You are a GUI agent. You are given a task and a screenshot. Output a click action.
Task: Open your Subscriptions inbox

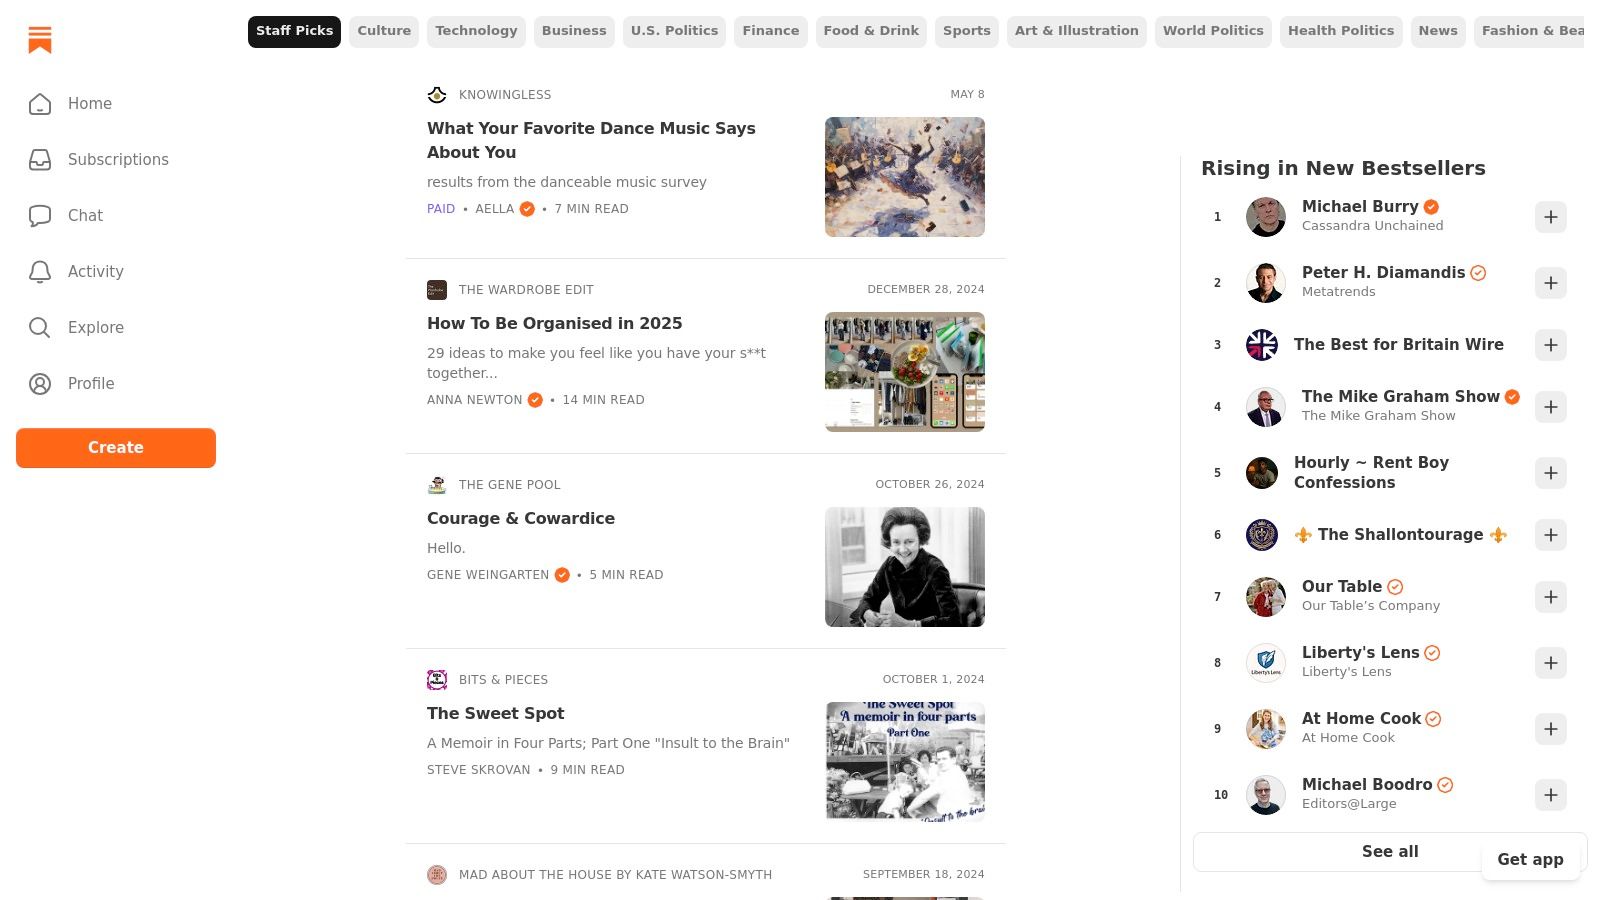coord(118,159)
